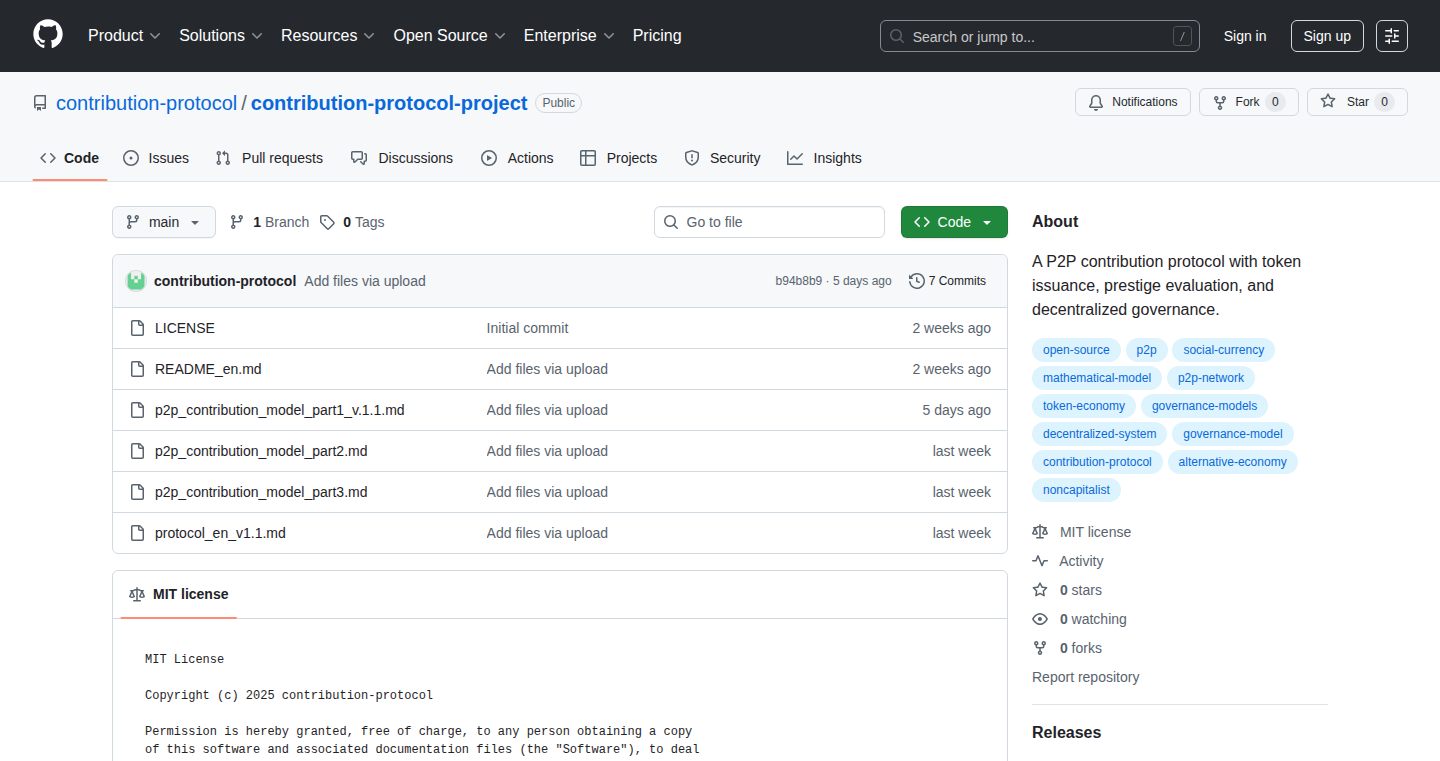Click the file icon beside p2p_contribution_model_part3.md

click(x=138, y=492)
